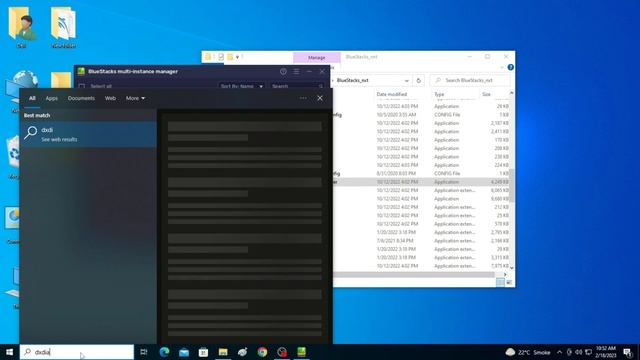Switch Explorer to large icons view

(509, 282)
